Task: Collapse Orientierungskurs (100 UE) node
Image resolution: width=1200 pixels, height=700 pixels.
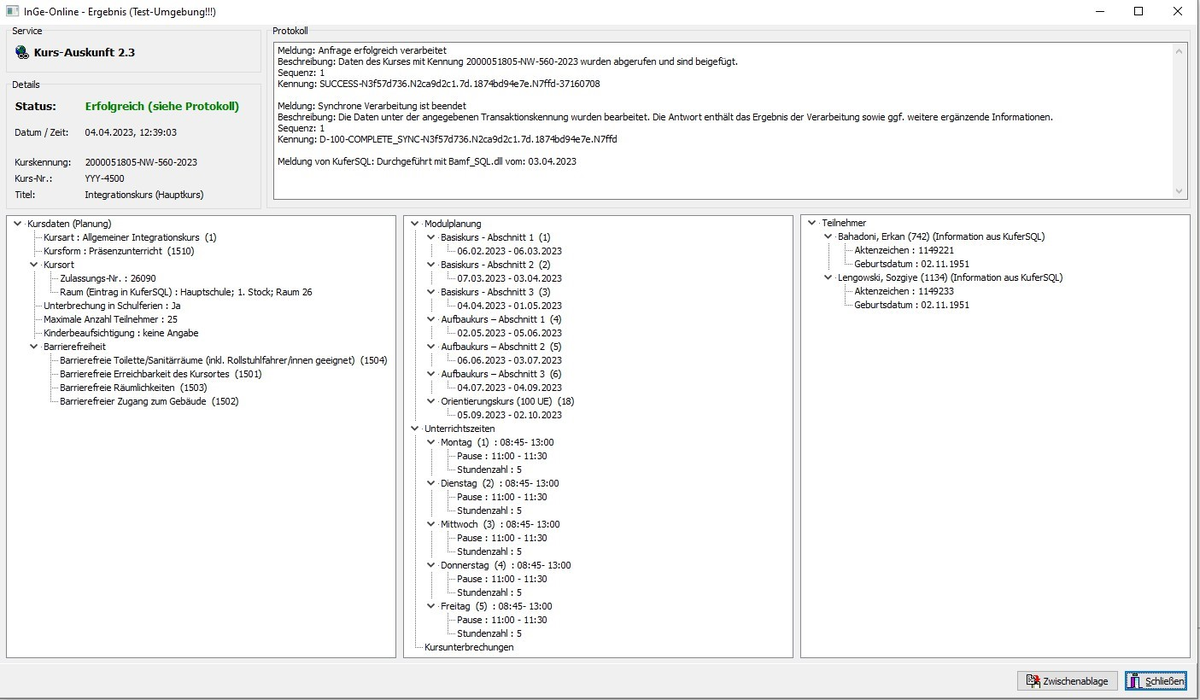Action: 431,402
